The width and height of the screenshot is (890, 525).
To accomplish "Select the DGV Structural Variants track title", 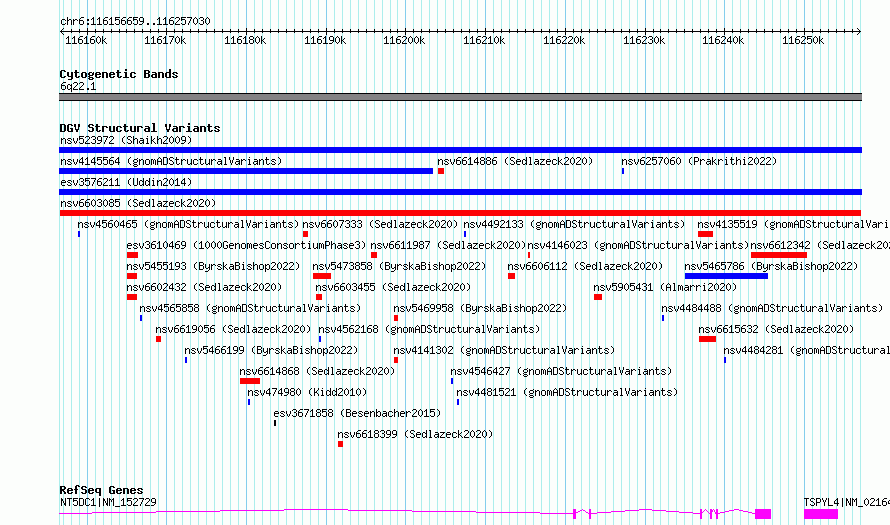I will click(x=140, y=128).
